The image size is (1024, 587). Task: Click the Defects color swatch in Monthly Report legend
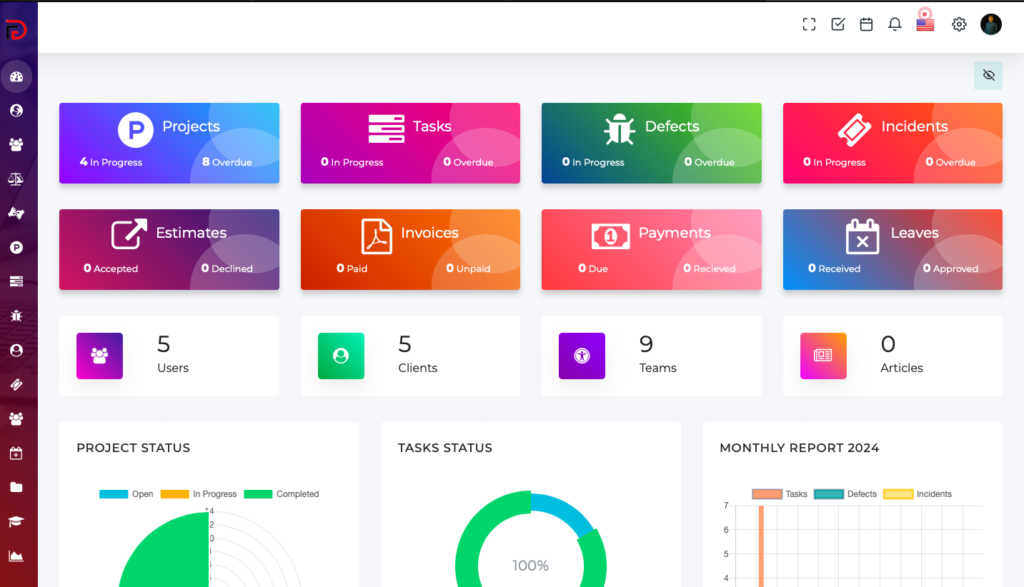click(828, 494)
